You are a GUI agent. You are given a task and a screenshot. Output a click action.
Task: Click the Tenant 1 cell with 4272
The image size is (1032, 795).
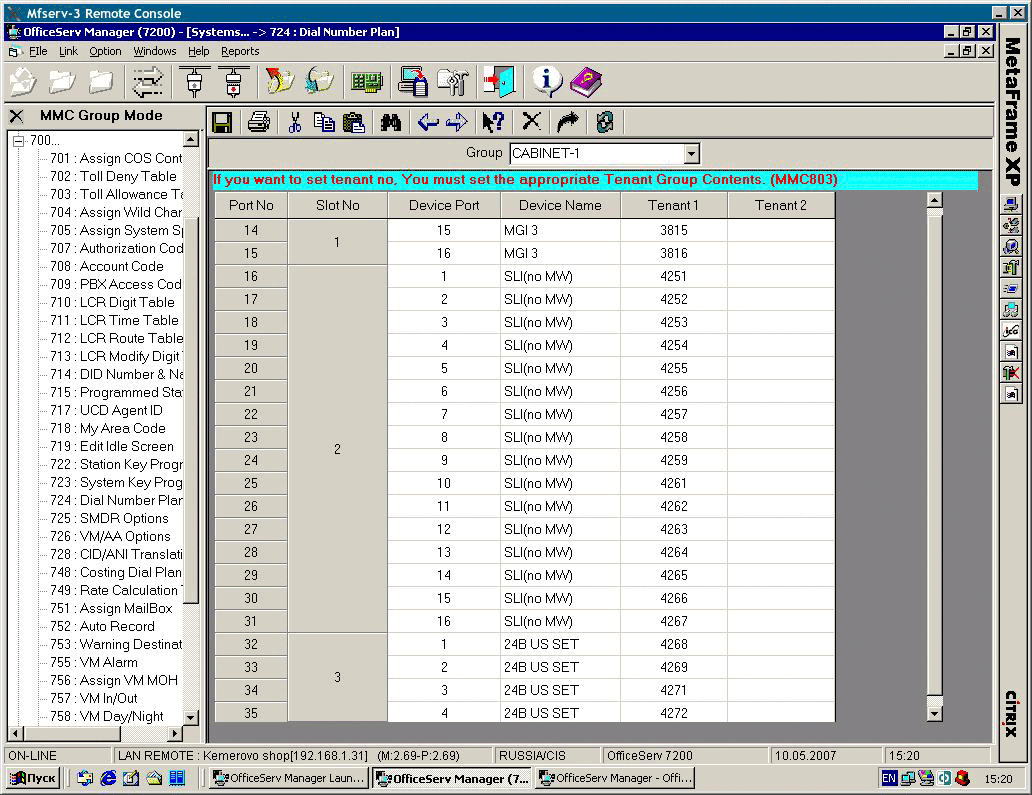point(673,713)
